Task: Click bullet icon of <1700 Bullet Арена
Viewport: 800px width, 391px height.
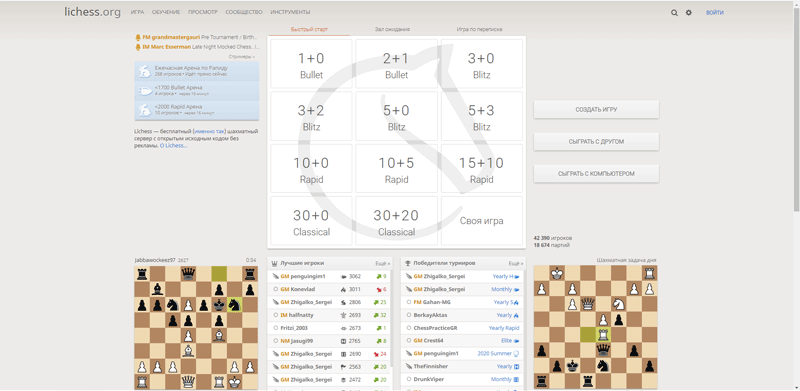Action: coord(145,90)
